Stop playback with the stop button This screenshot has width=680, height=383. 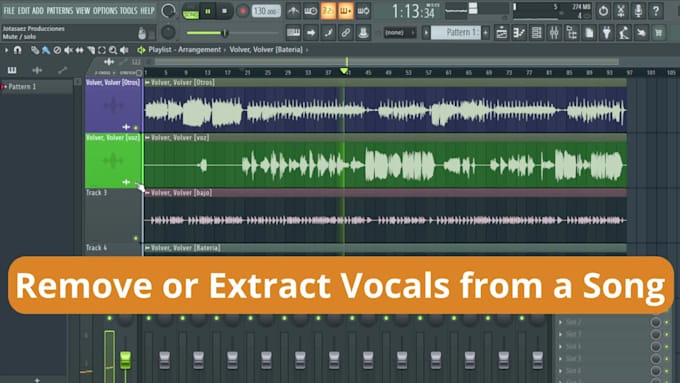[x=224, y=11]
